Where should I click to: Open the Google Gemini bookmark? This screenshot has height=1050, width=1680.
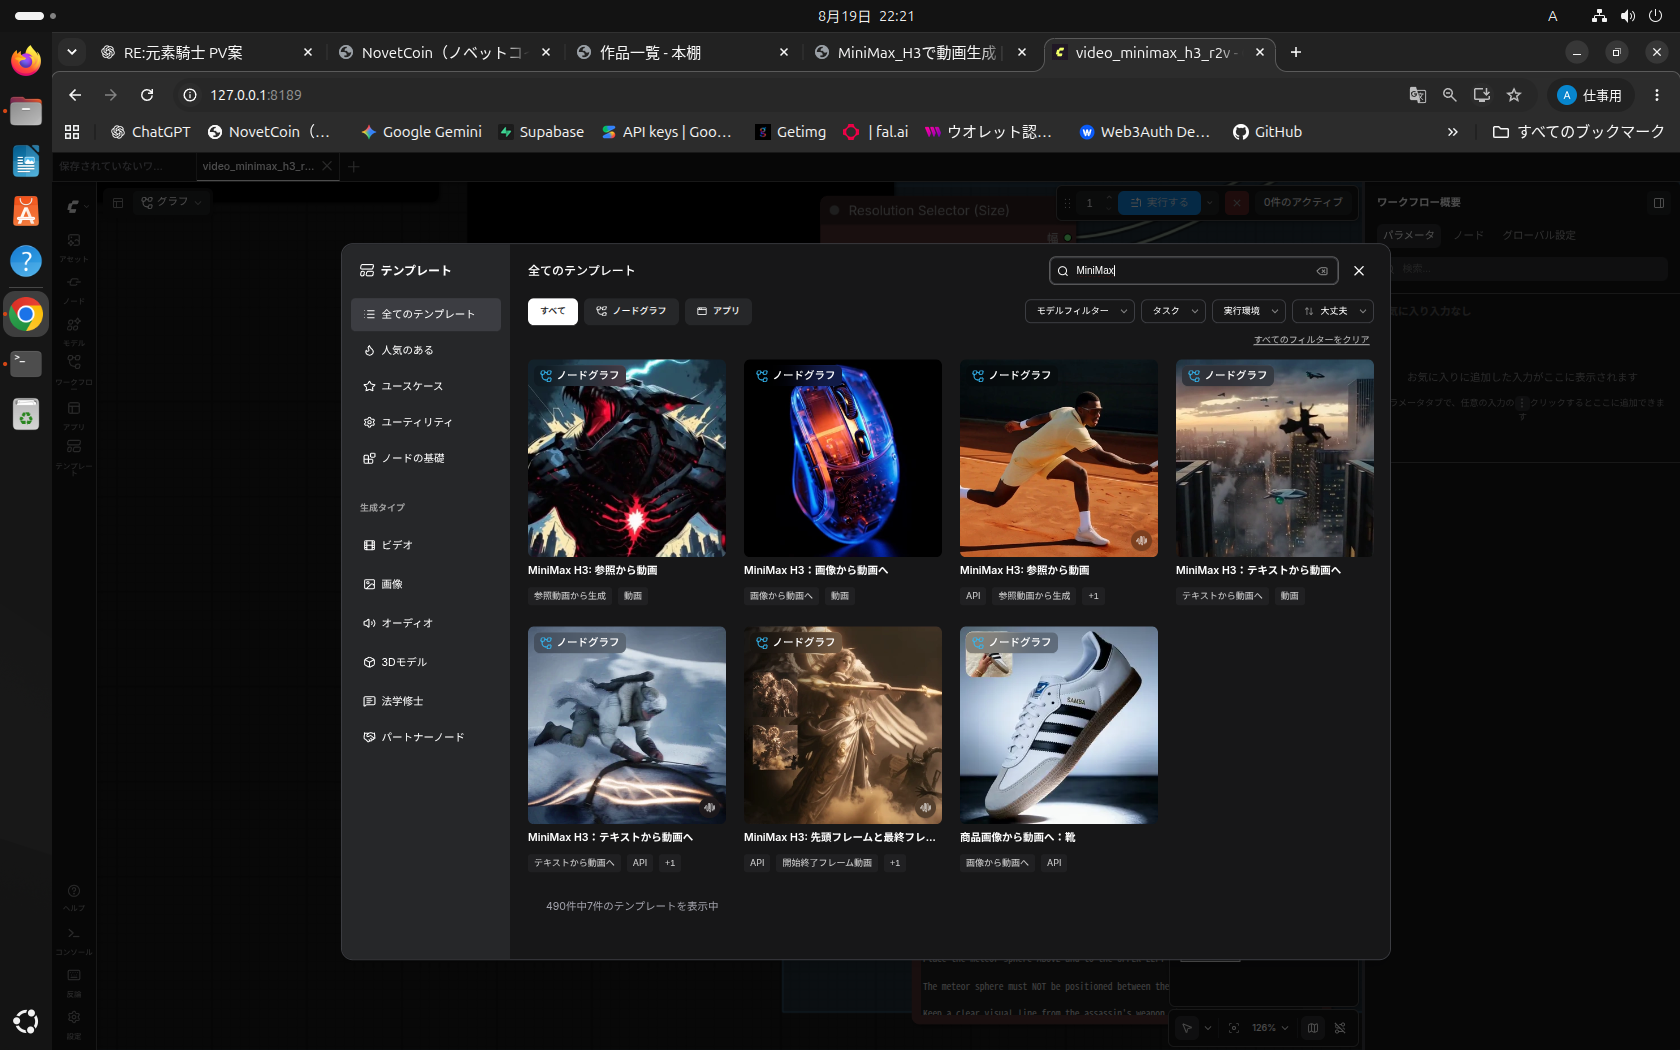(421, 132)
